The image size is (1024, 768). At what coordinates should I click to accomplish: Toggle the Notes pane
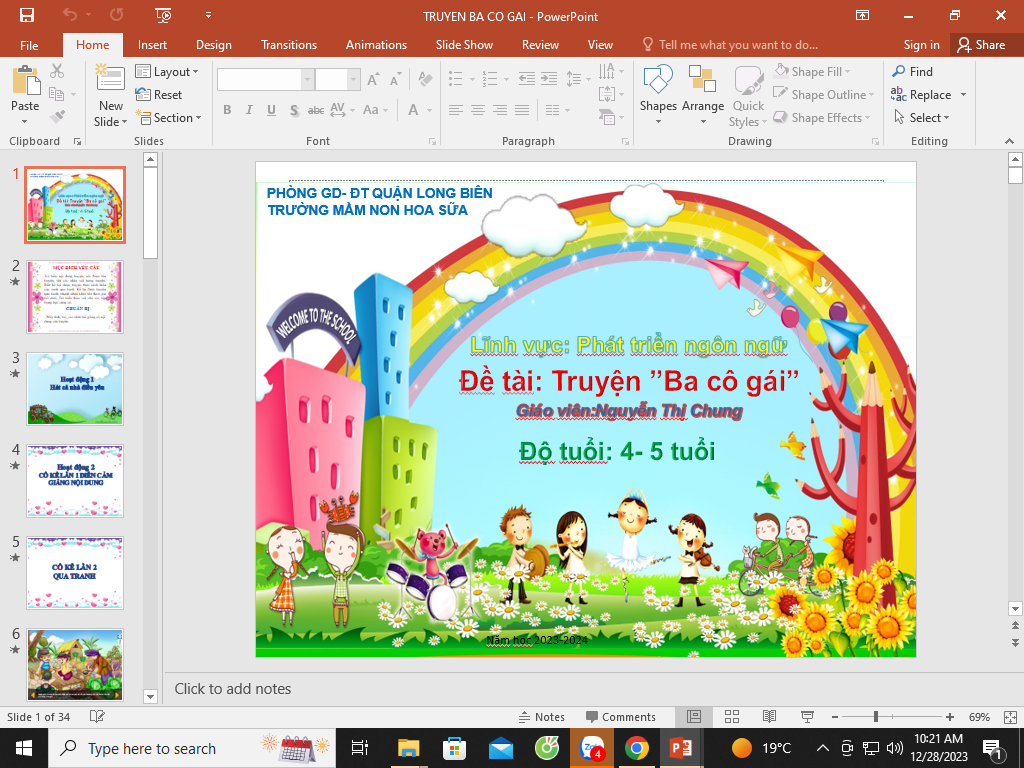click(x=541, y=717)
